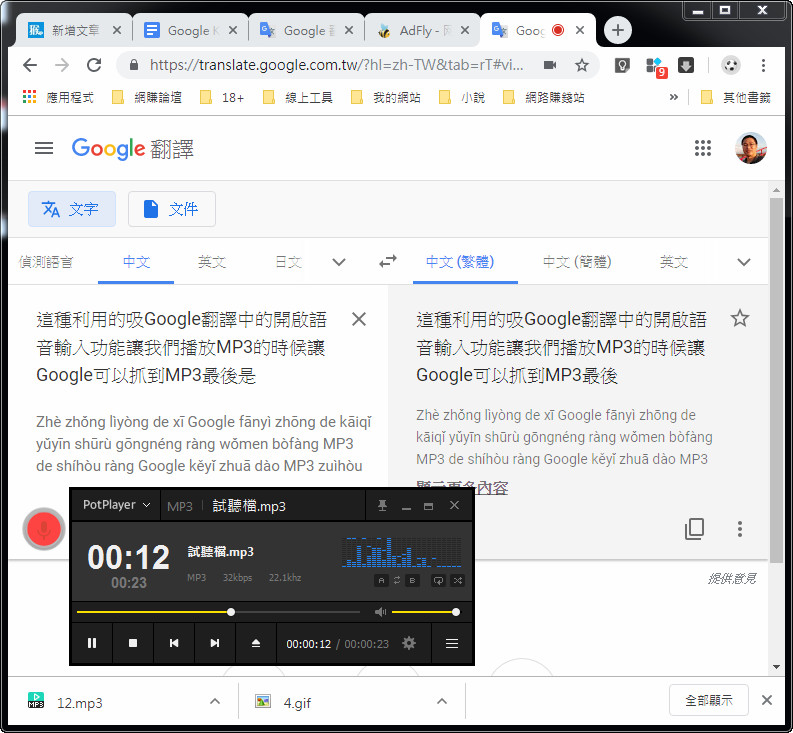Click the Chrome address bar URL
This screenshot has height=733, width=793.
[336, 65]
